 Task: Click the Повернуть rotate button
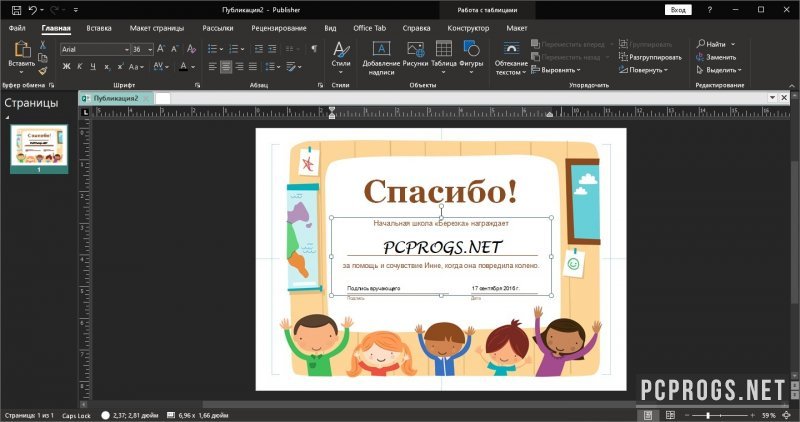click(x=643, y=70)
